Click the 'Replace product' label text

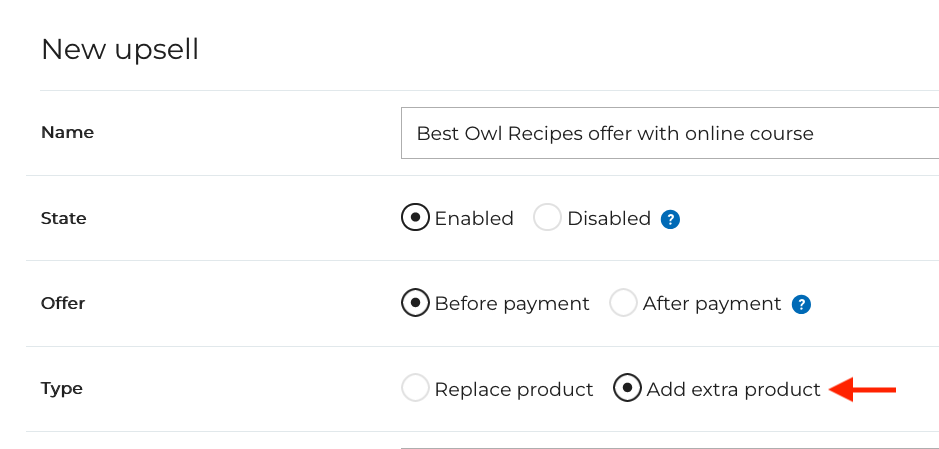click(514, 389)
